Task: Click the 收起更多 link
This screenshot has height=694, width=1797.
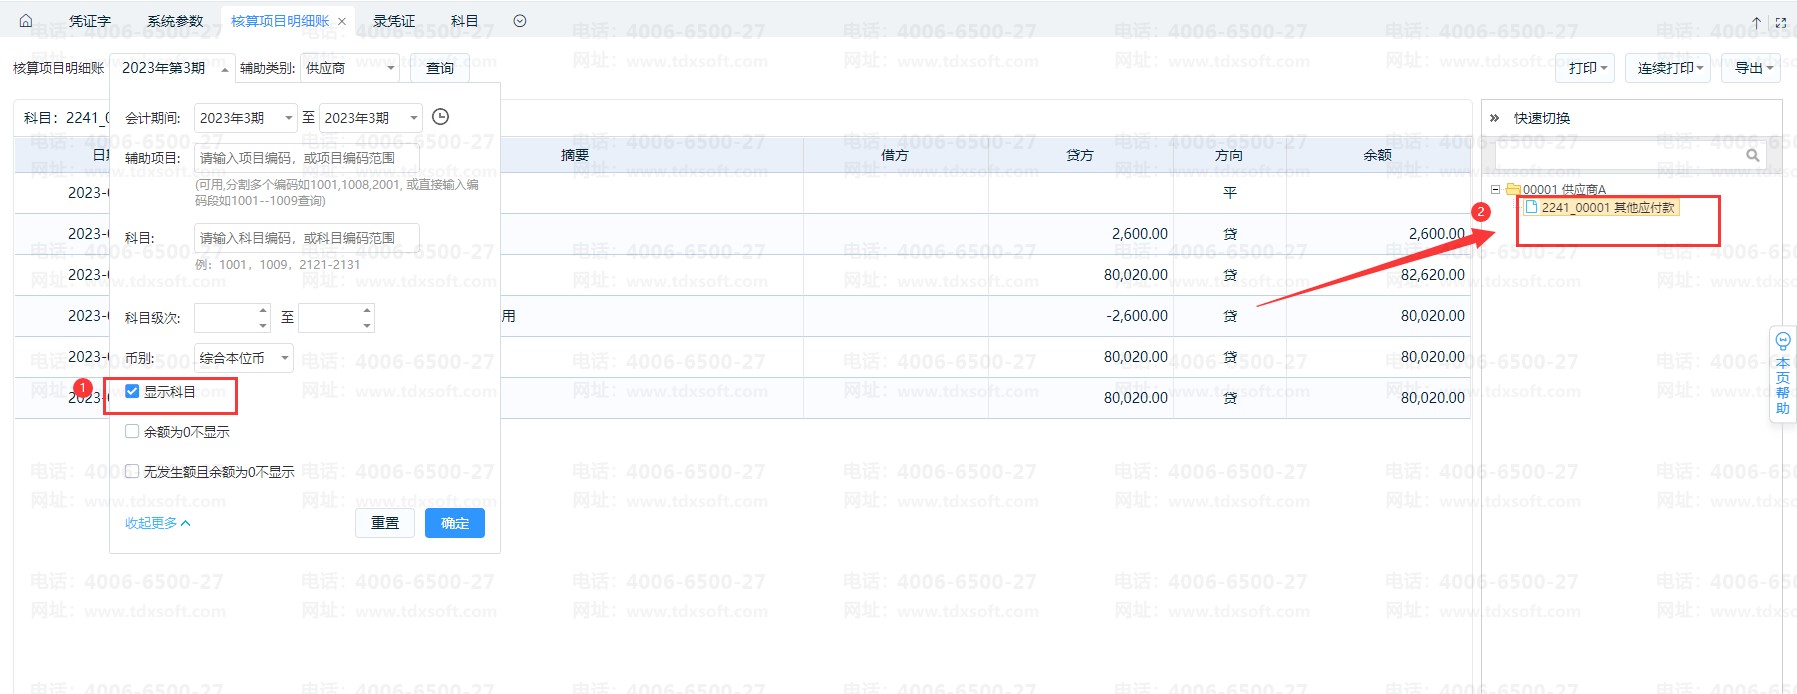Action: coord(157,523)
